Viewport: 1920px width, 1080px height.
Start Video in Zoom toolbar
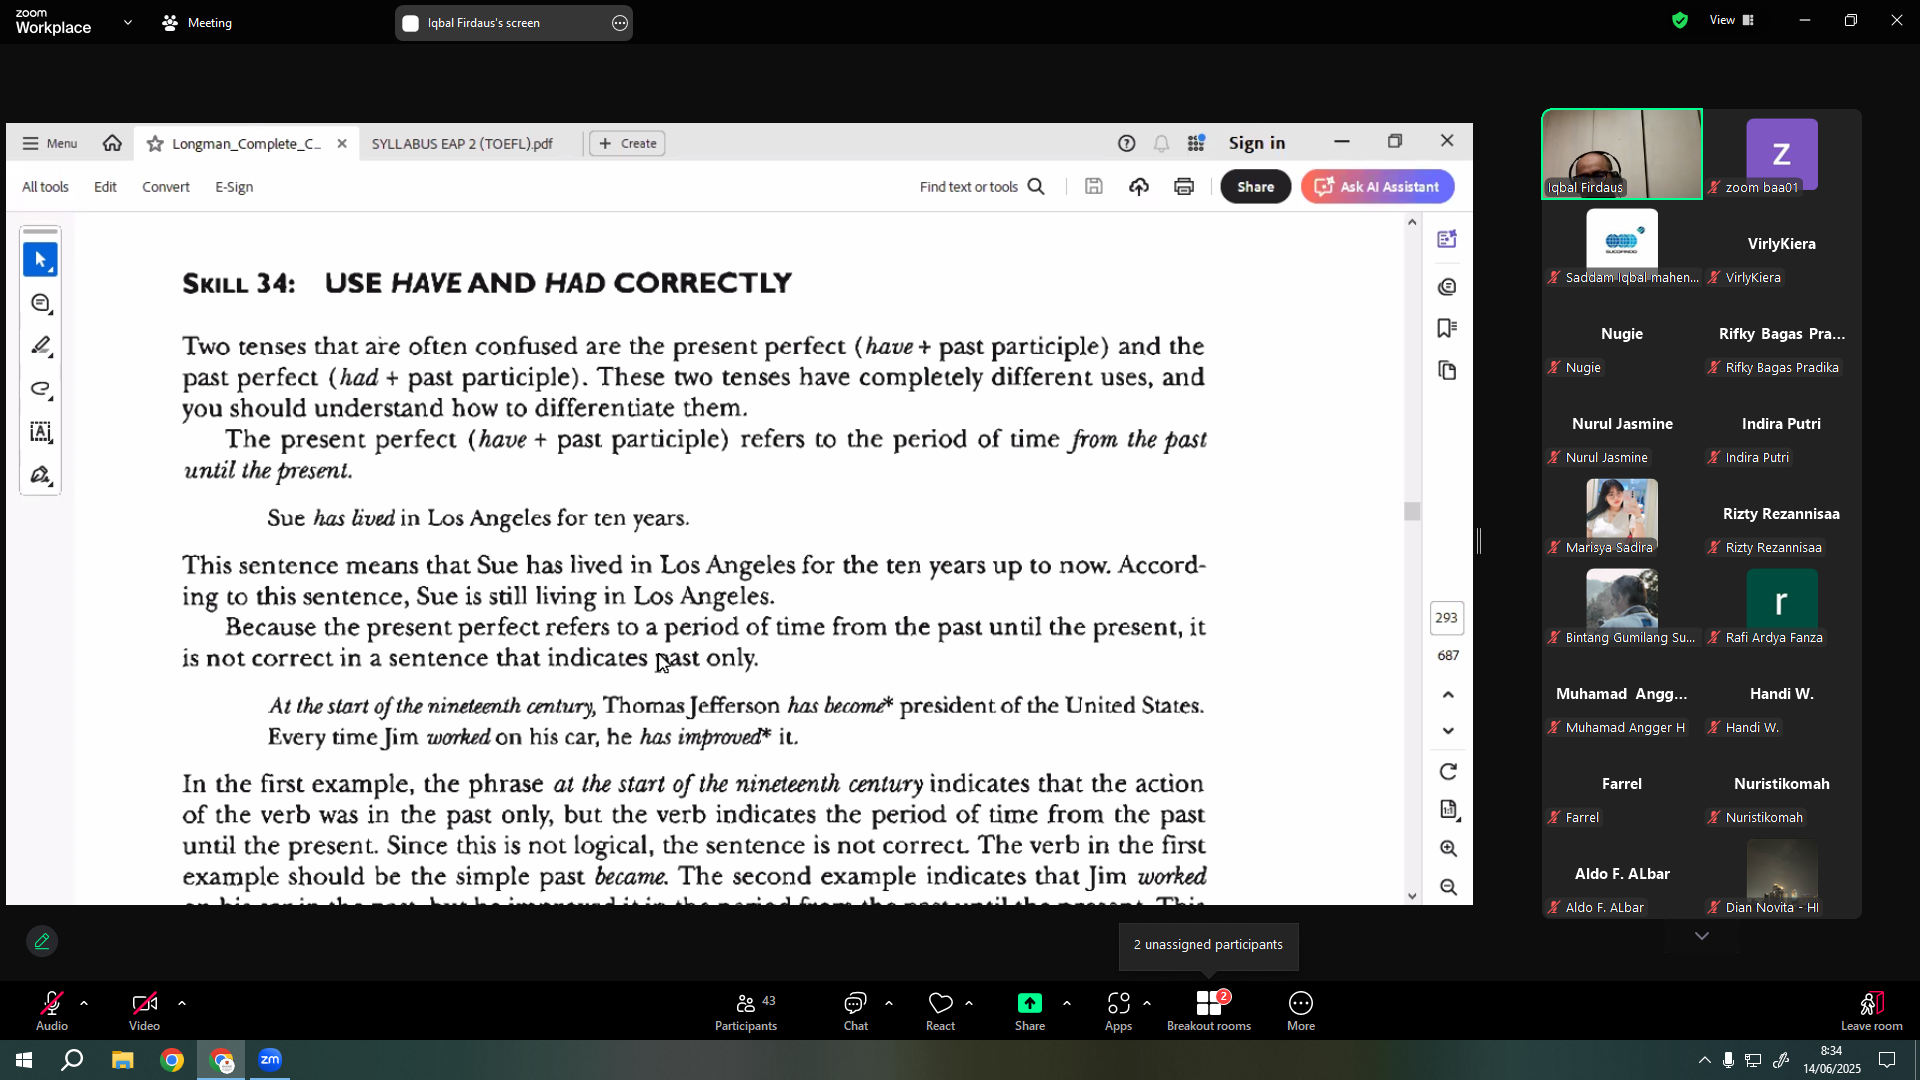[x=144, y=1011]
